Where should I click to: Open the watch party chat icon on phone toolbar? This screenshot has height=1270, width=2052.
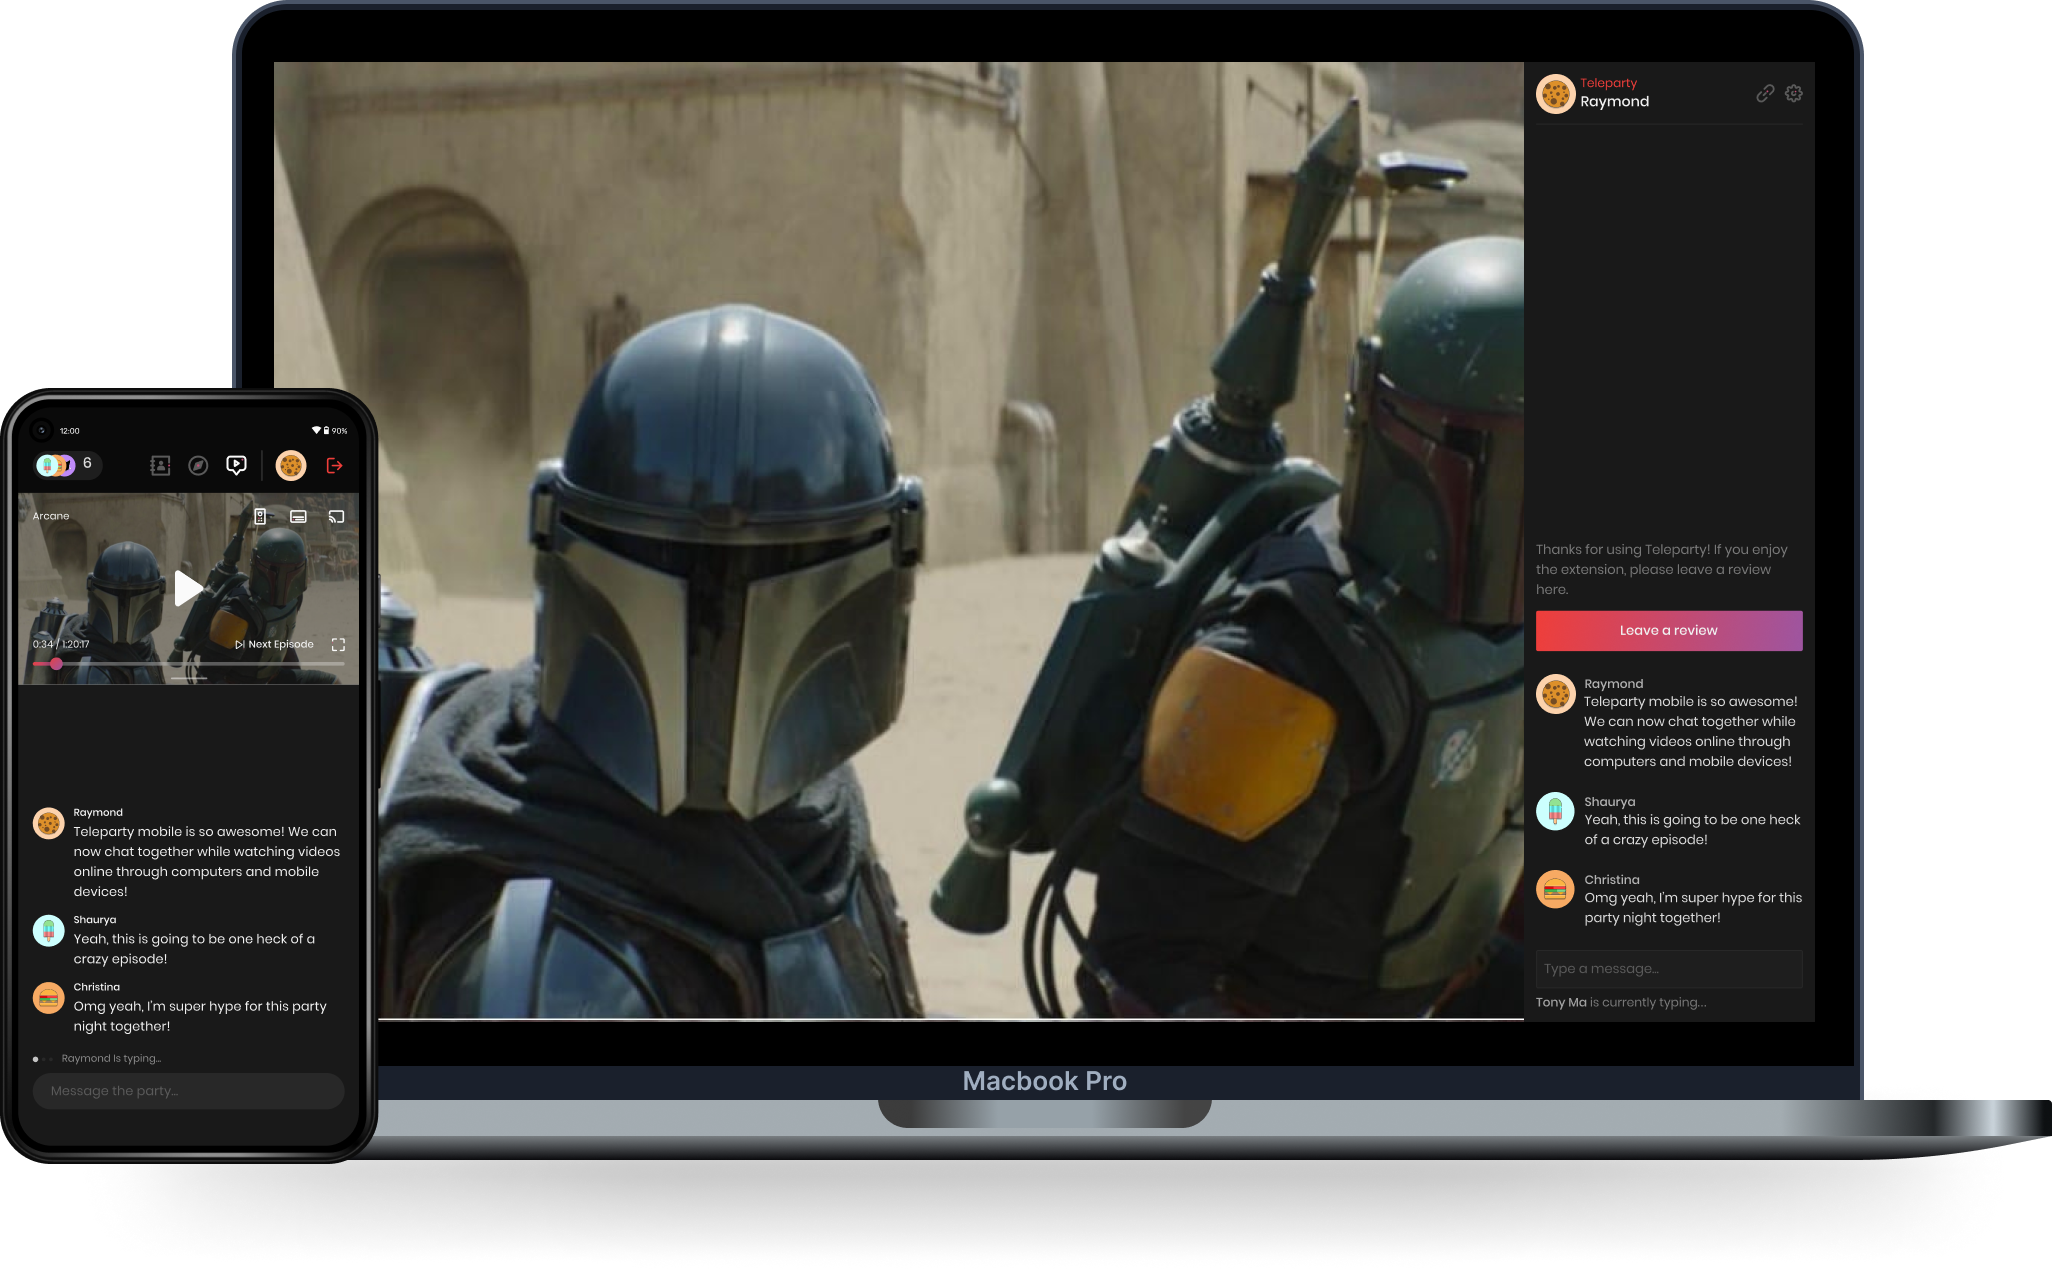(x=236, y=466)
